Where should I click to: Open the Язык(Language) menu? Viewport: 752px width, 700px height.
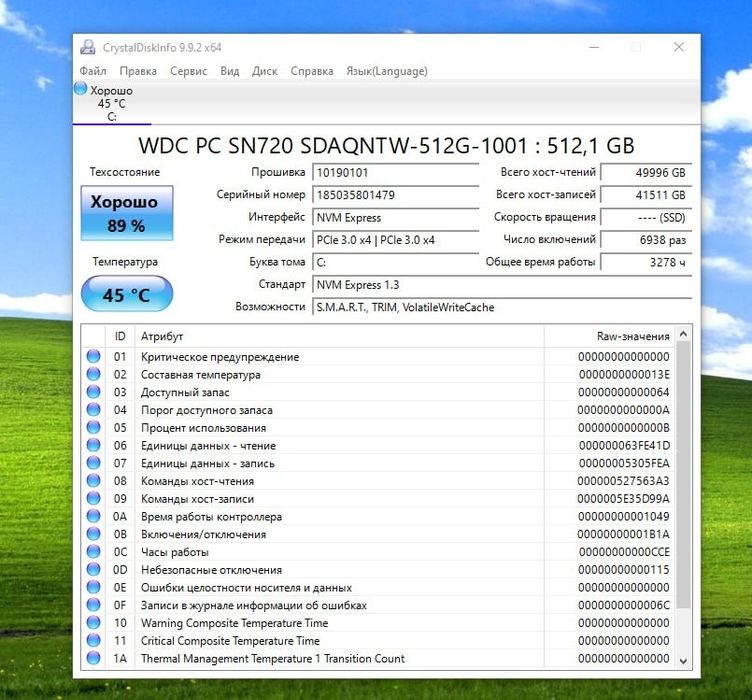point(387,71)
